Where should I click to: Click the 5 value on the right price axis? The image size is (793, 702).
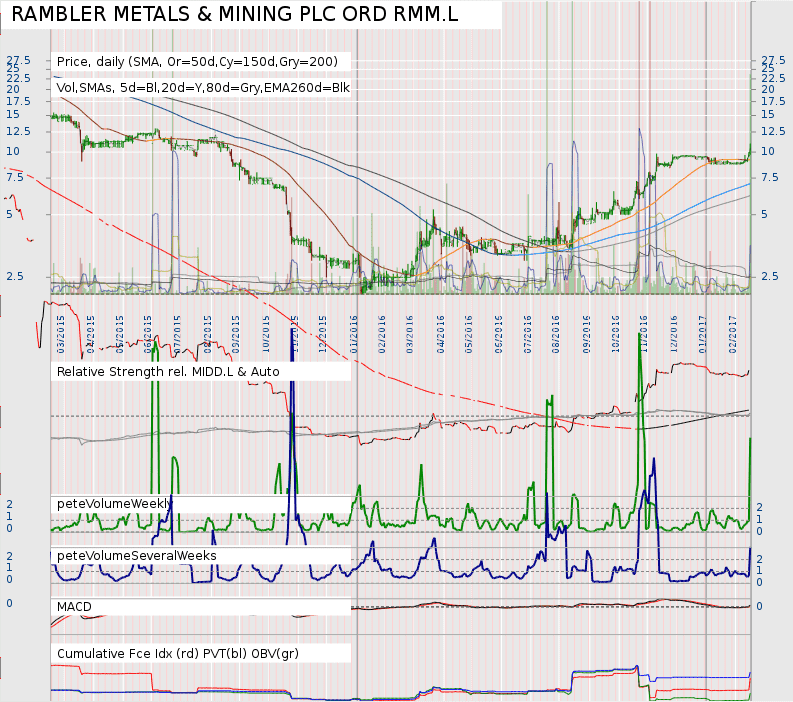point(764,214)
